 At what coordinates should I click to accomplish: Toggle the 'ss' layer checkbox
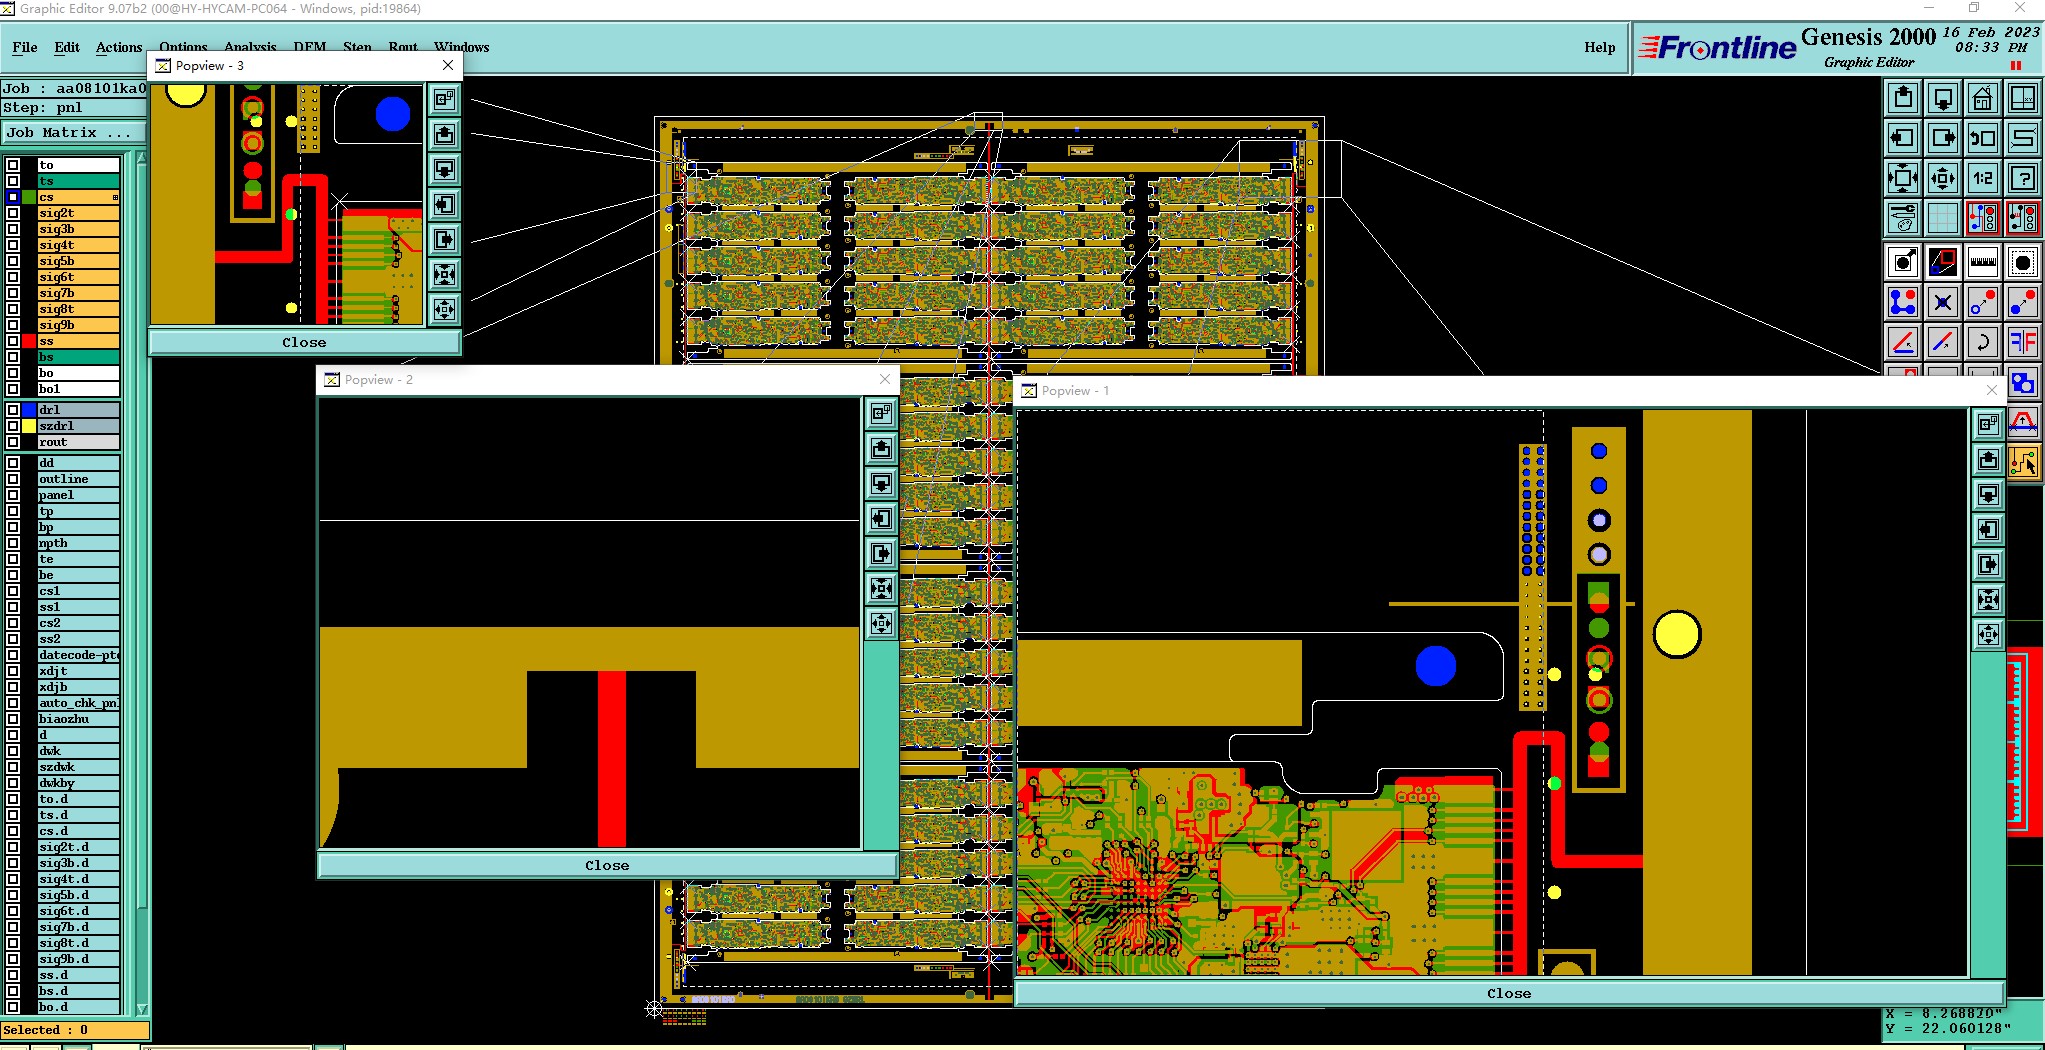click(x=13, y=341)
